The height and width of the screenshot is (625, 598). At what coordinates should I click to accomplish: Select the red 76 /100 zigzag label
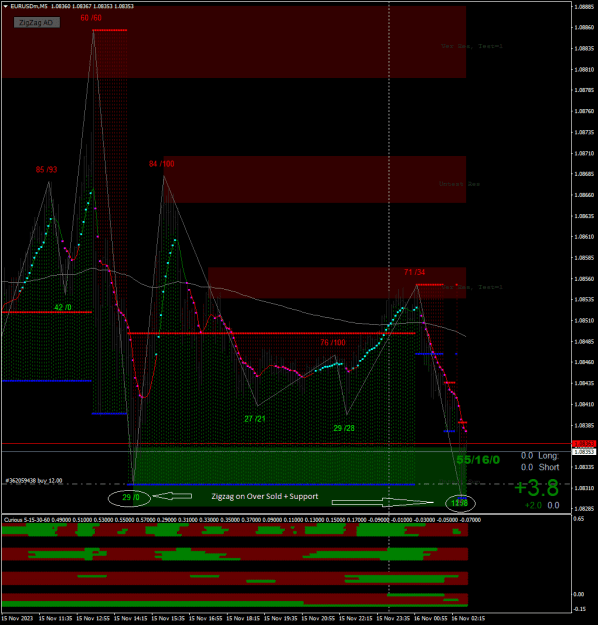(x=332, y=342)
